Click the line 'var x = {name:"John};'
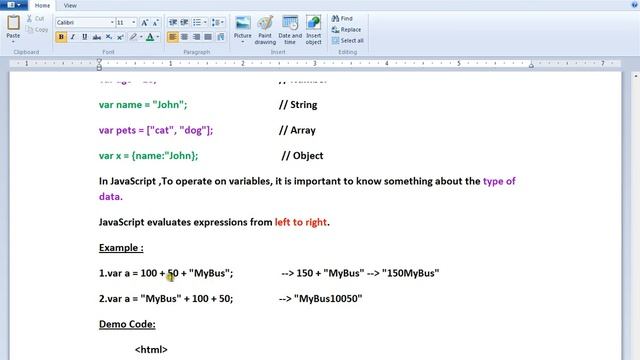 [148, 156]
